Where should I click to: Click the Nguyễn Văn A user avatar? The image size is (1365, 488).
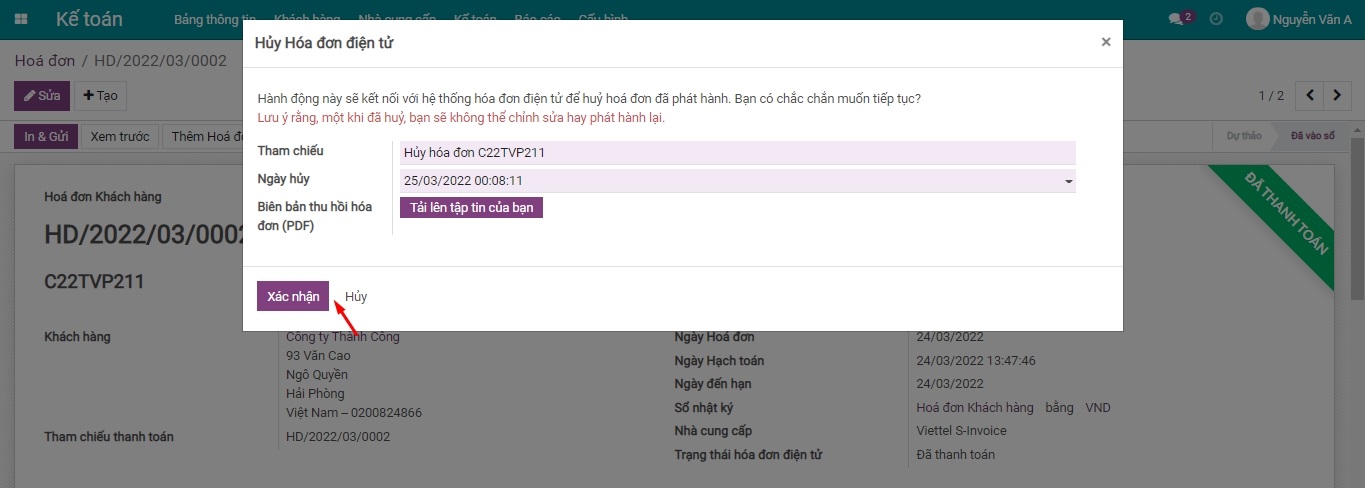tap(1257, 19)
